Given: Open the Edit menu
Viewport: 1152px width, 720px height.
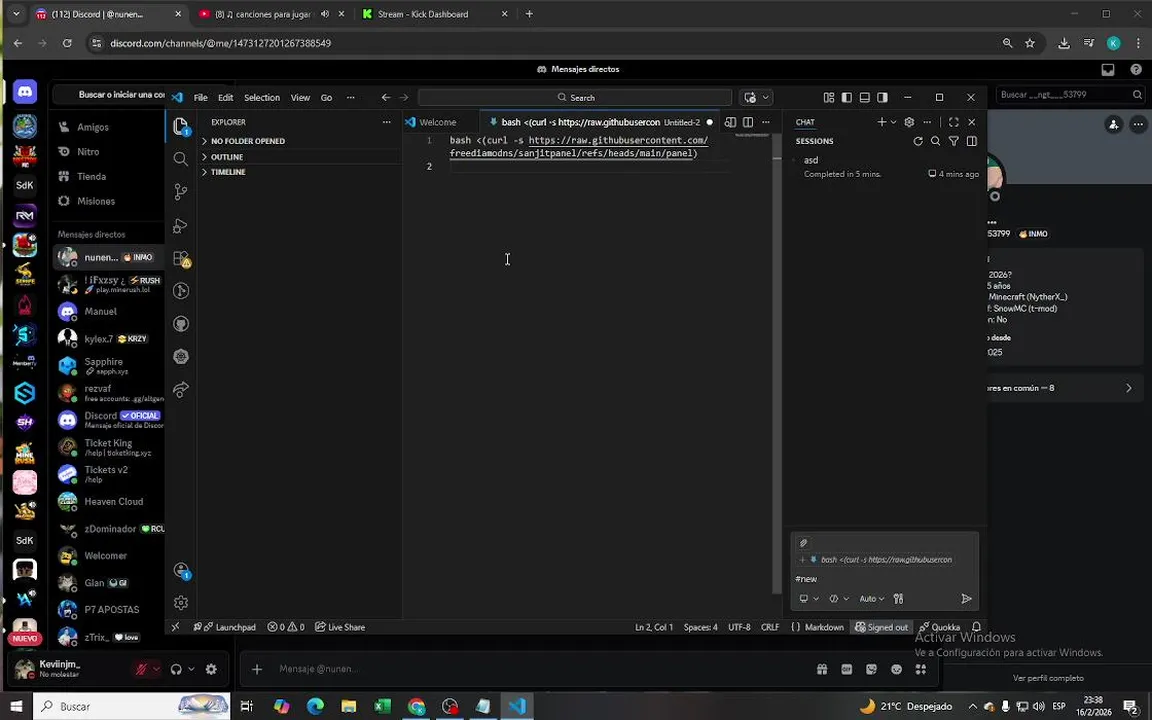Looking at the screenshot, I should (x=226, y=97).
